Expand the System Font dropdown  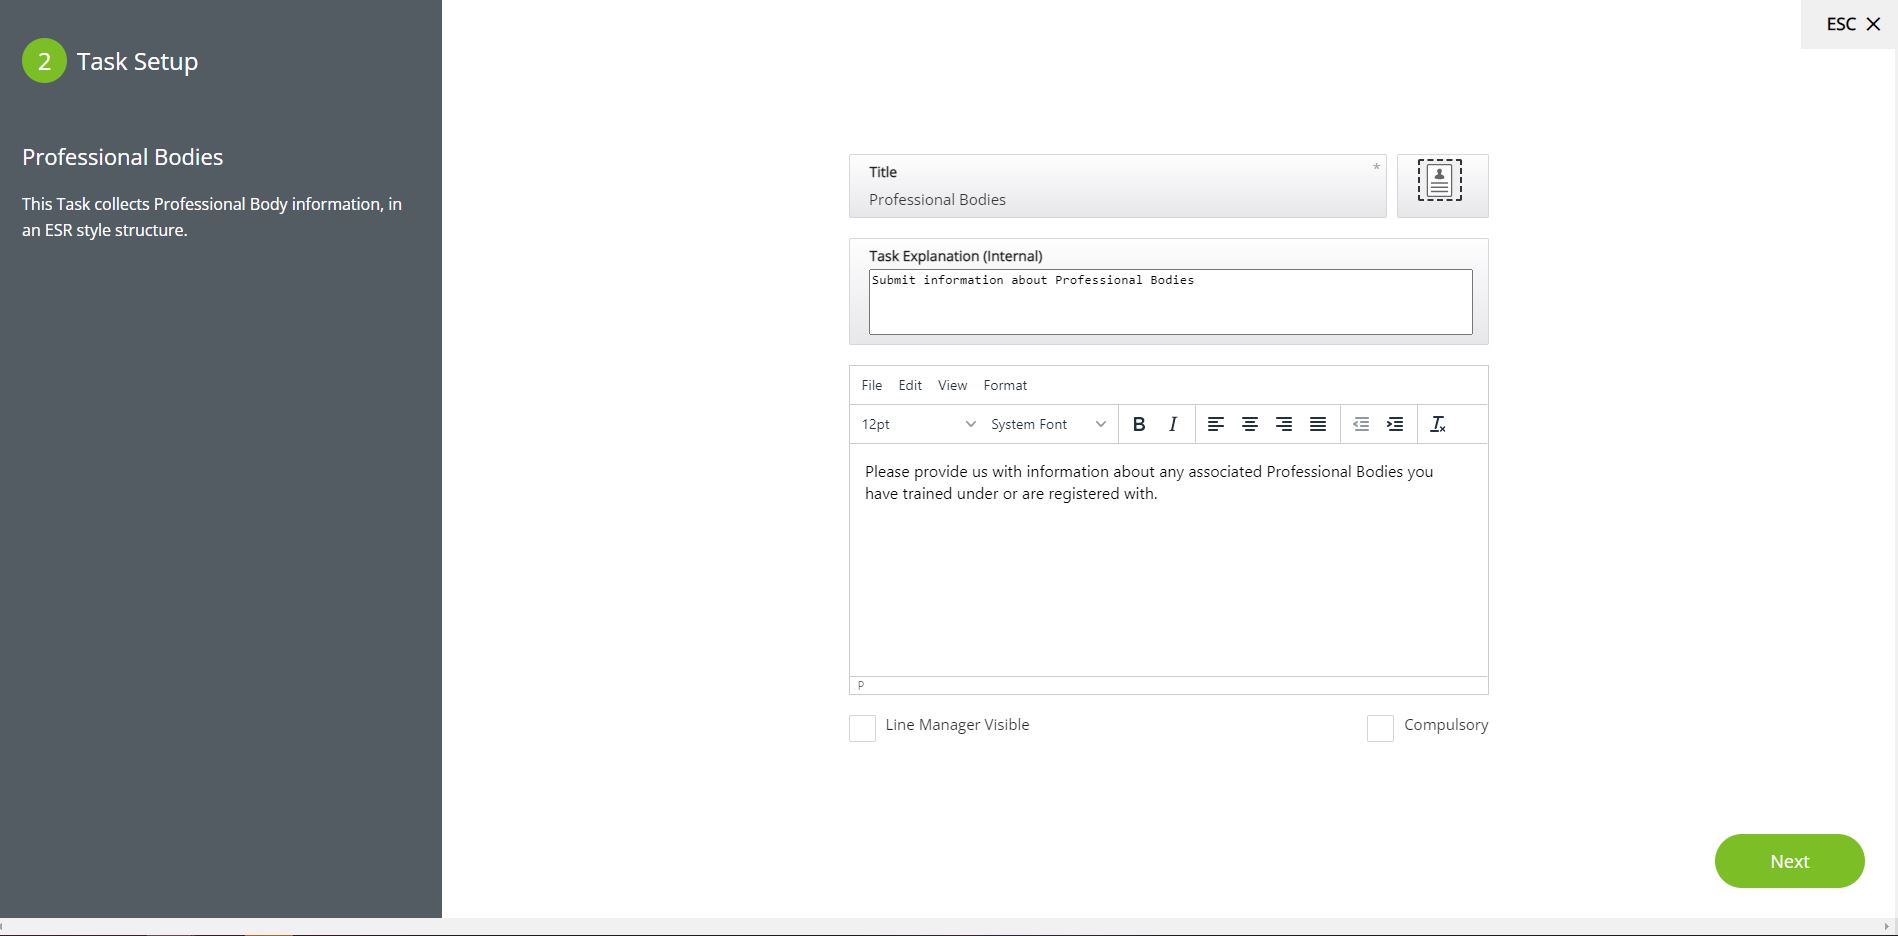click(x=1047, y=424)
